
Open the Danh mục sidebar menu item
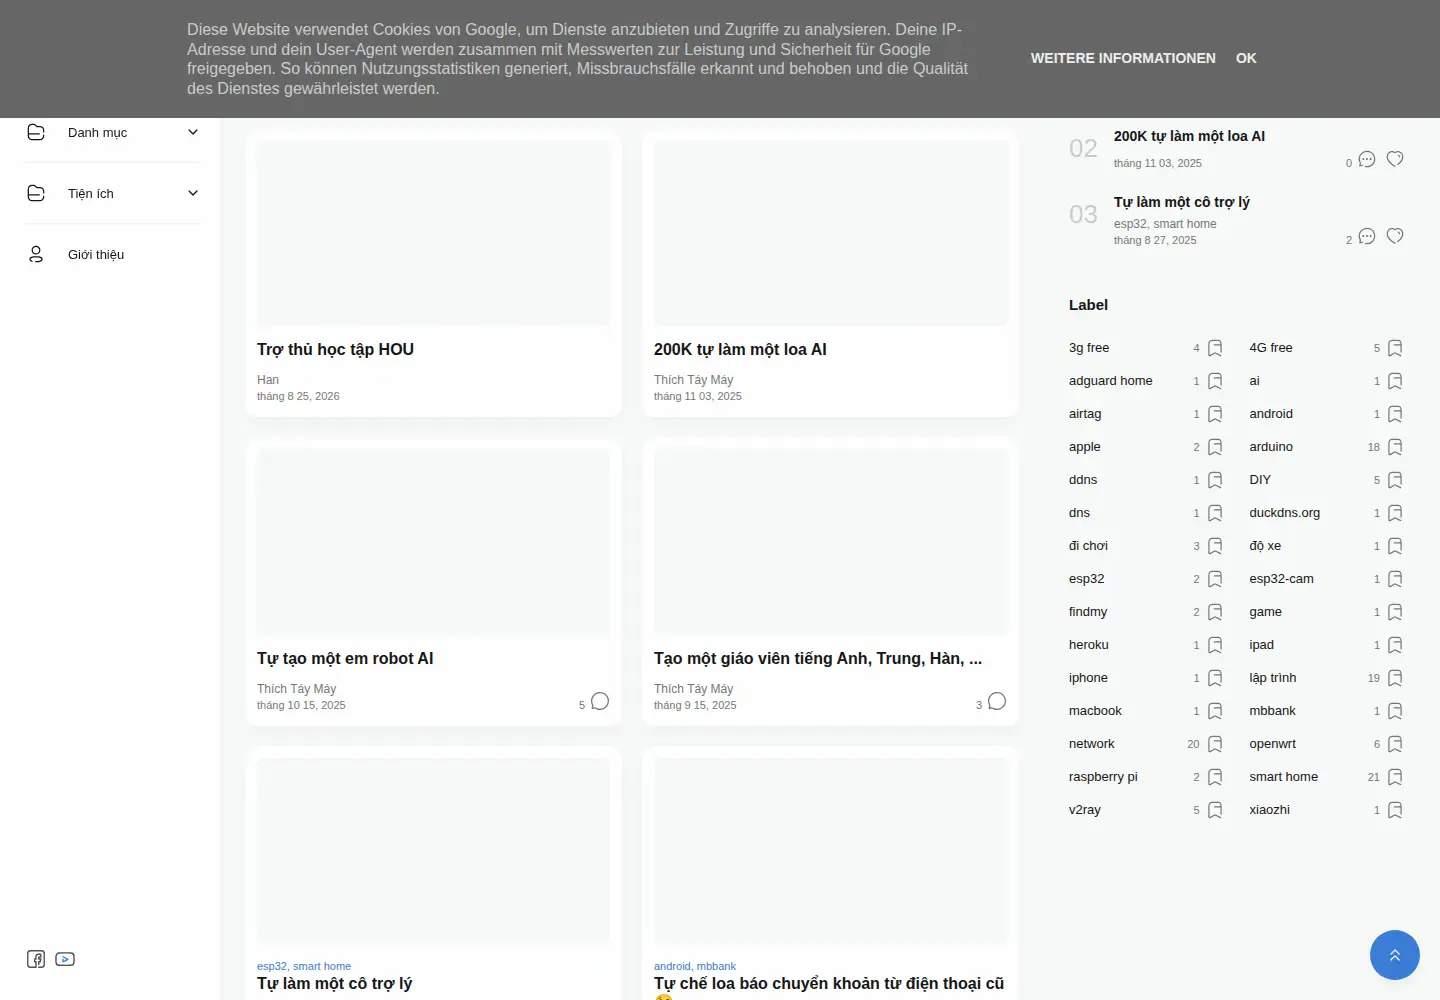click(x=113, y=132)
